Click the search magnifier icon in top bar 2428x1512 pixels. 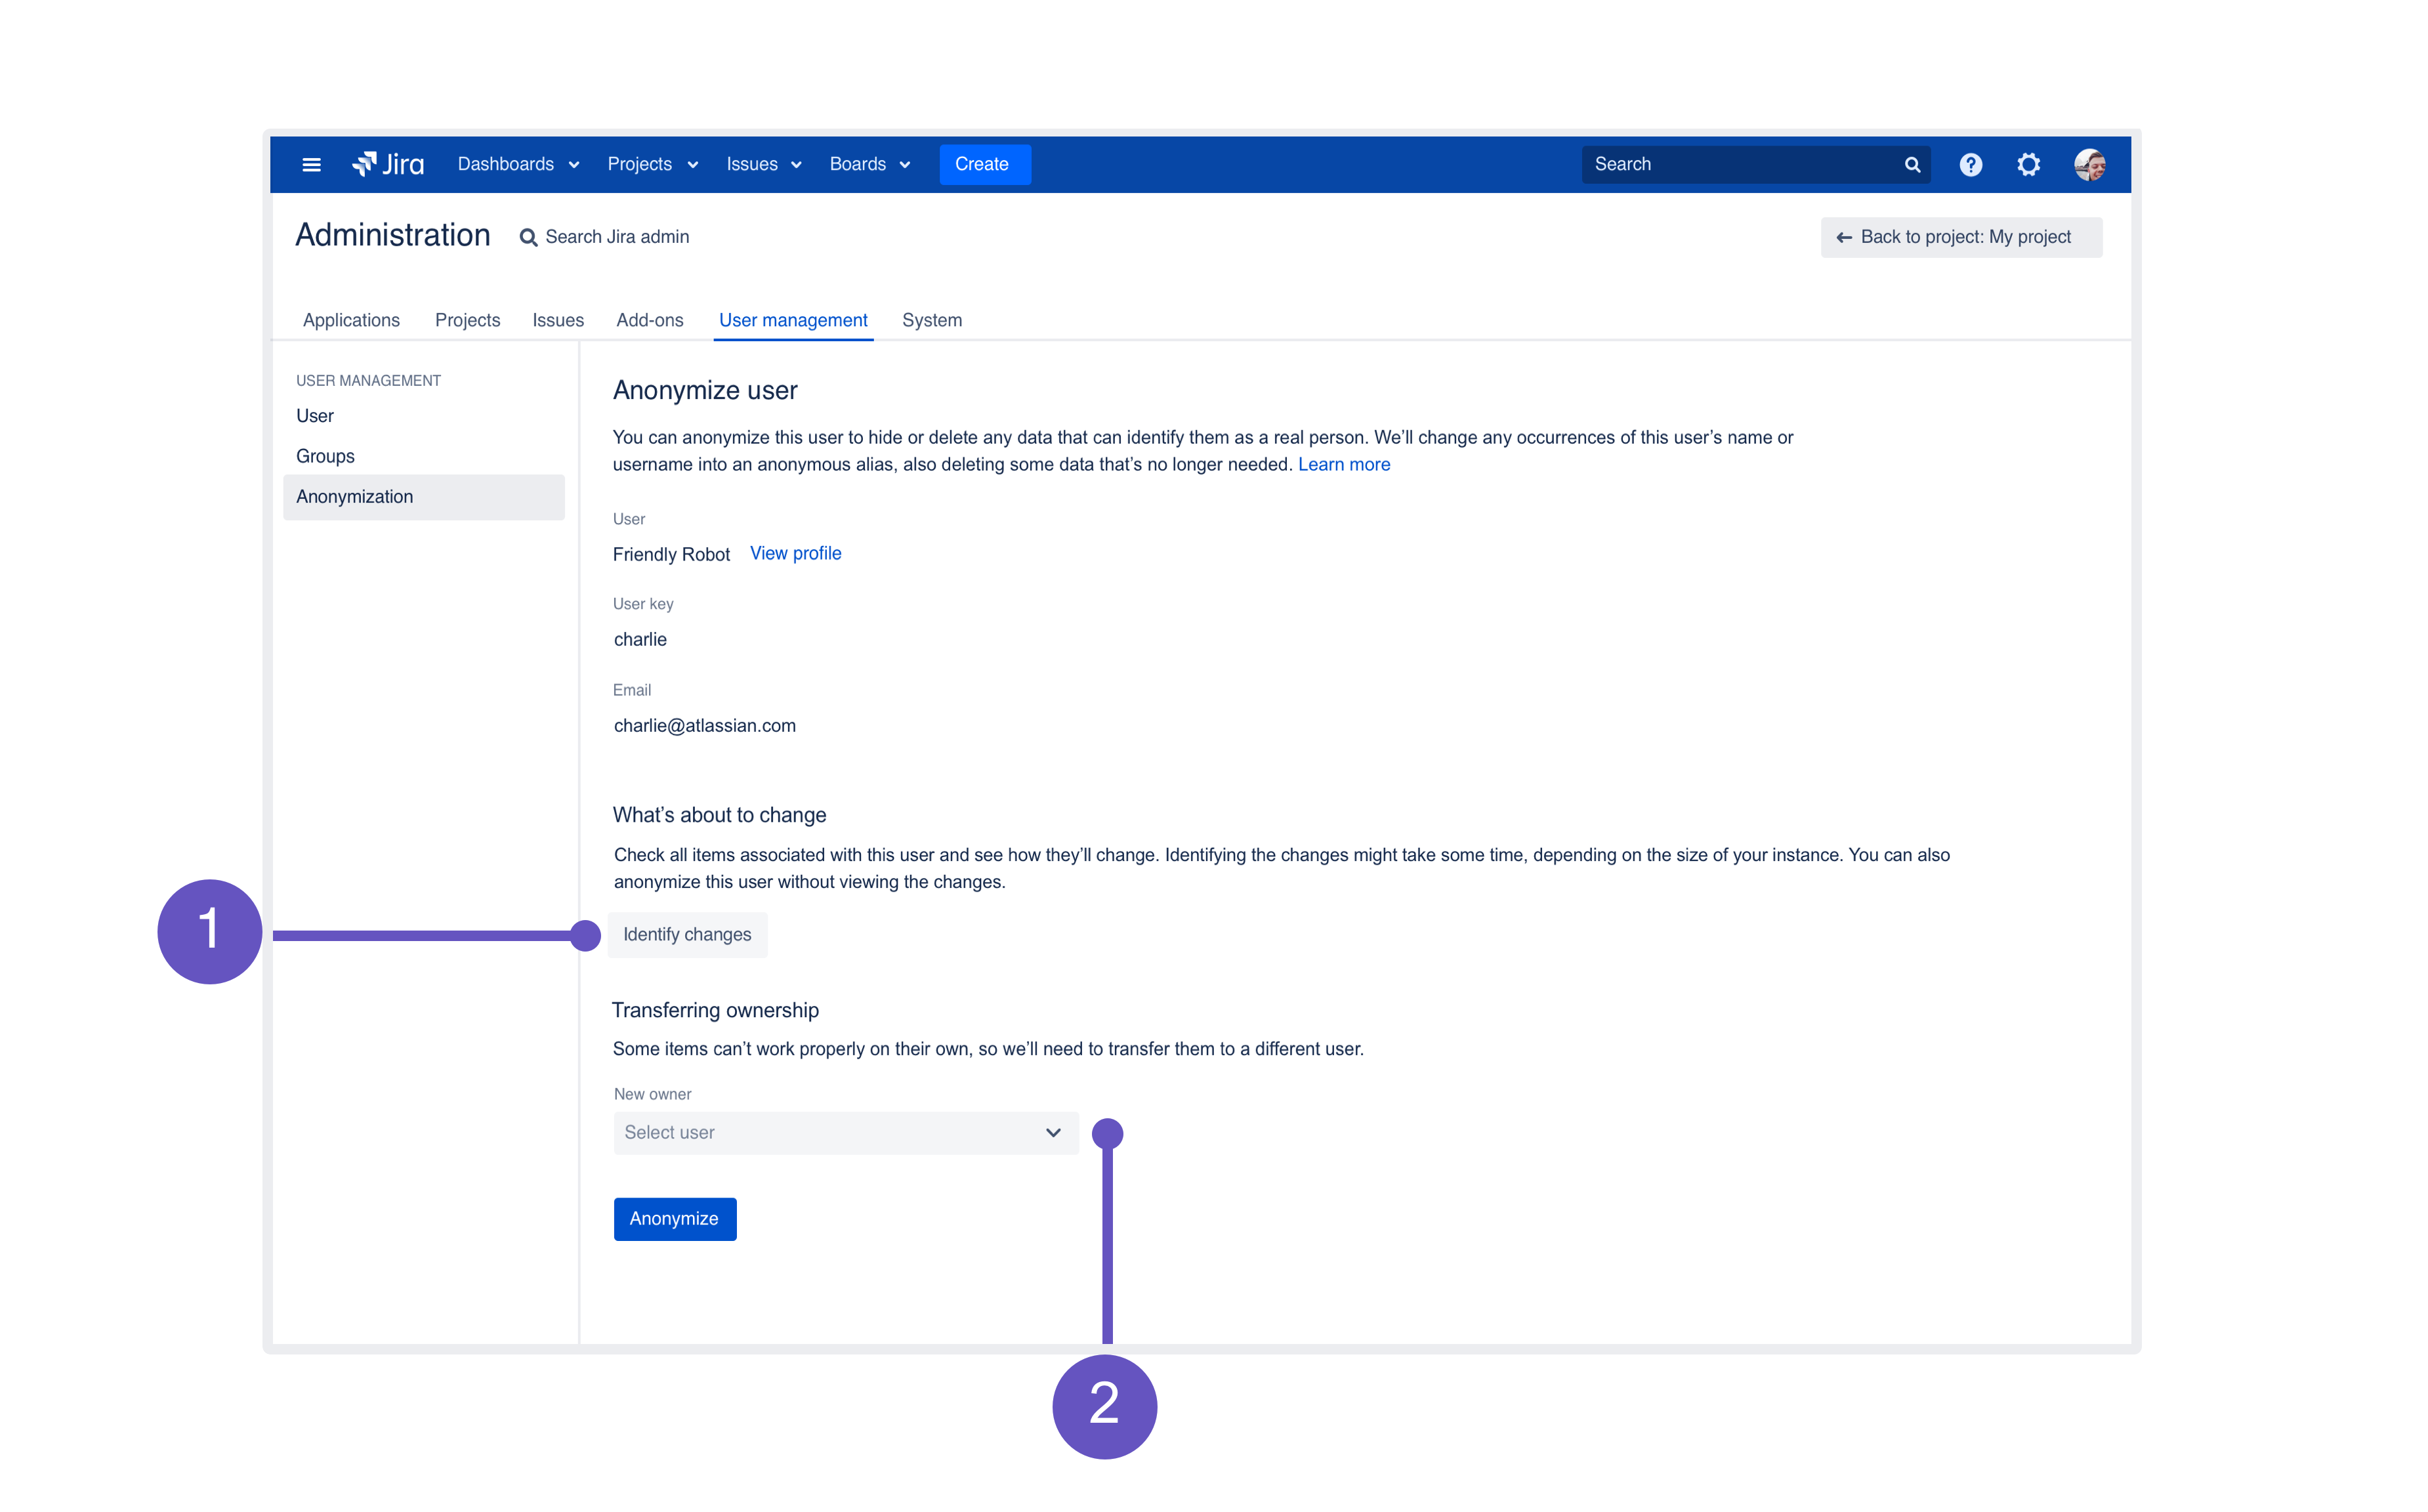pos(1911,165)
